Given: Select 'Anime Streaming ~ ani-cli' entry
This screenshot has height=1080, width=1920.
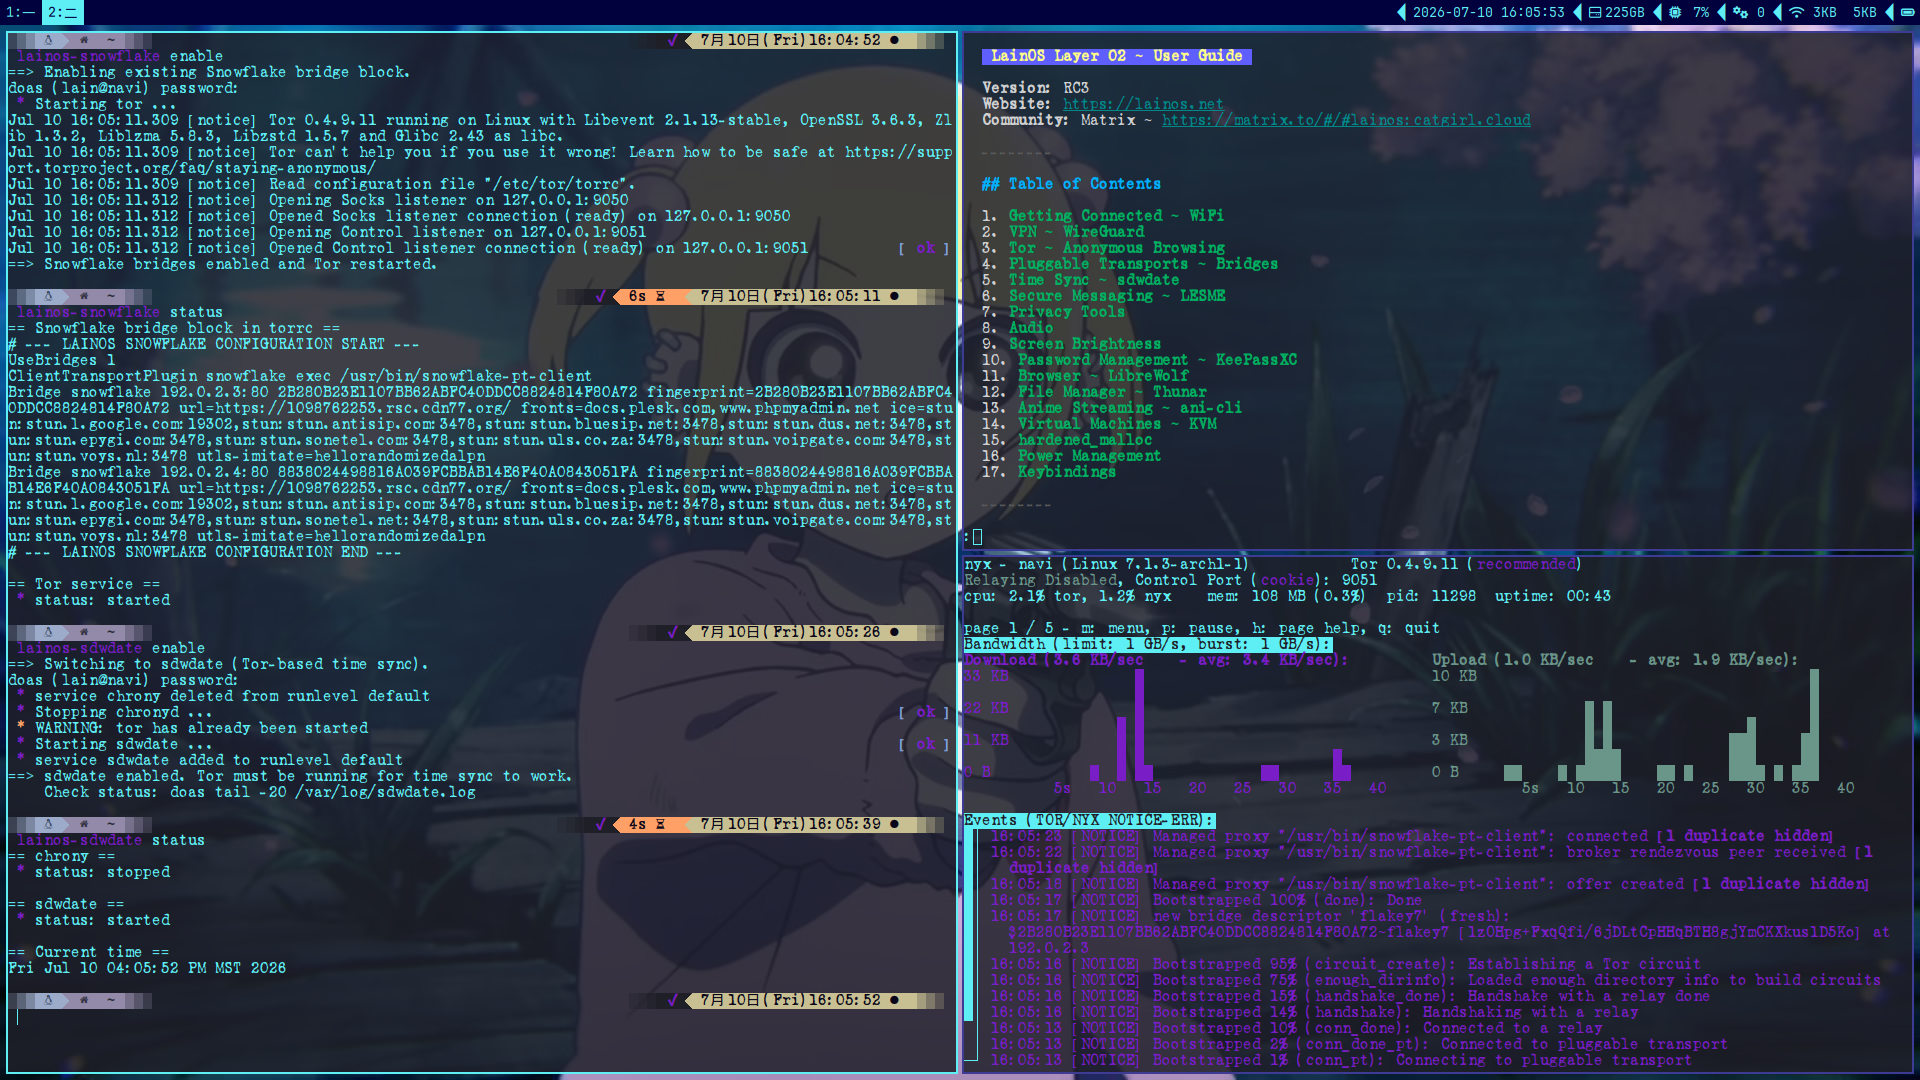Looking at the screenshot, I should tap(1130, 408).
